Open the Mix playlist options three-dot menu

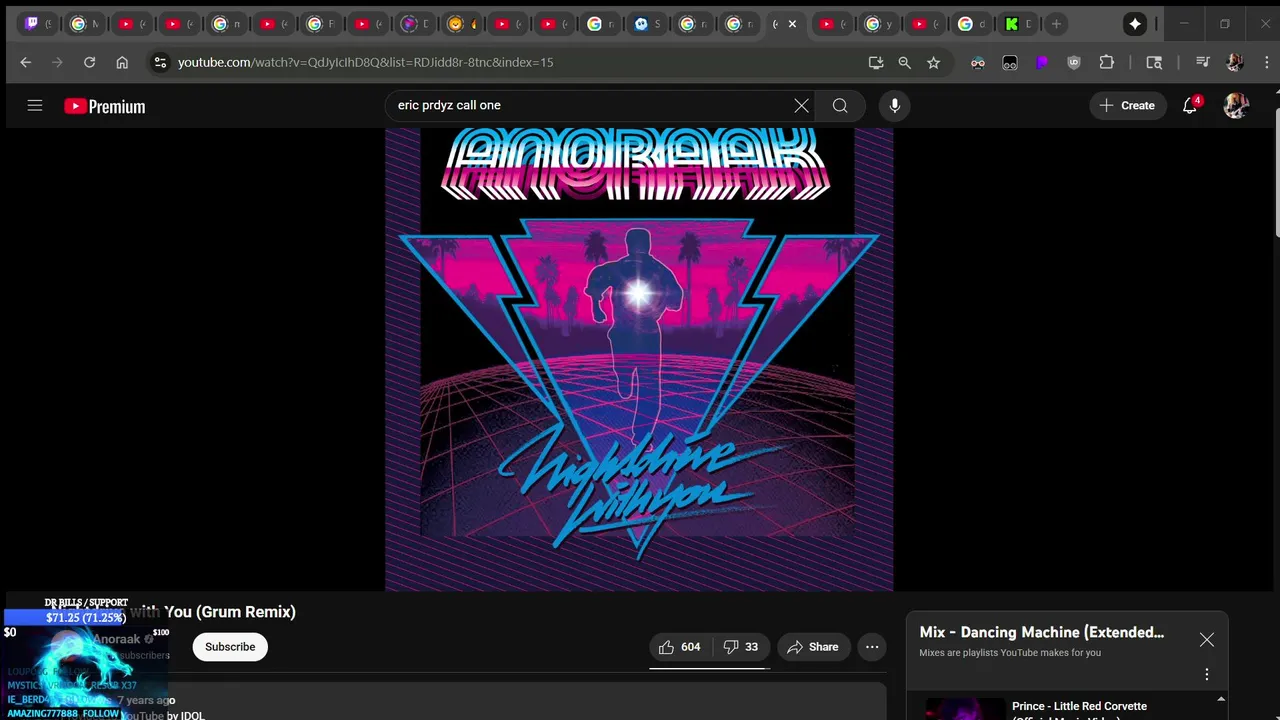click(1207, 674)
